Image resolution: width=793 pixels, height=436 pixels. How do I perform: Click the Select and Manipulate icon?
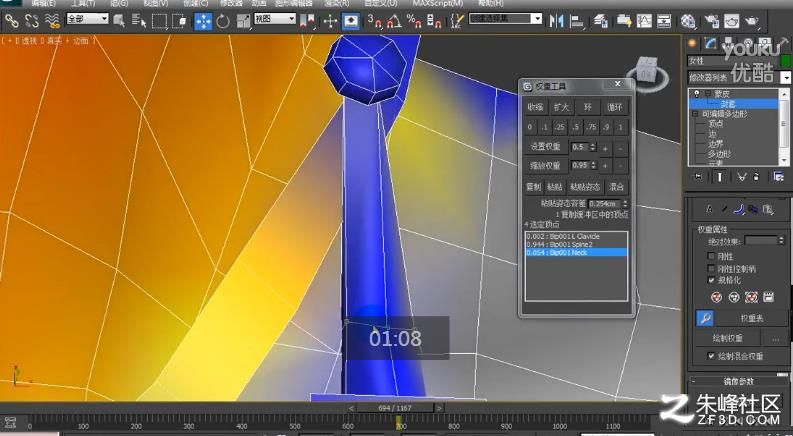tap(330, 21)
